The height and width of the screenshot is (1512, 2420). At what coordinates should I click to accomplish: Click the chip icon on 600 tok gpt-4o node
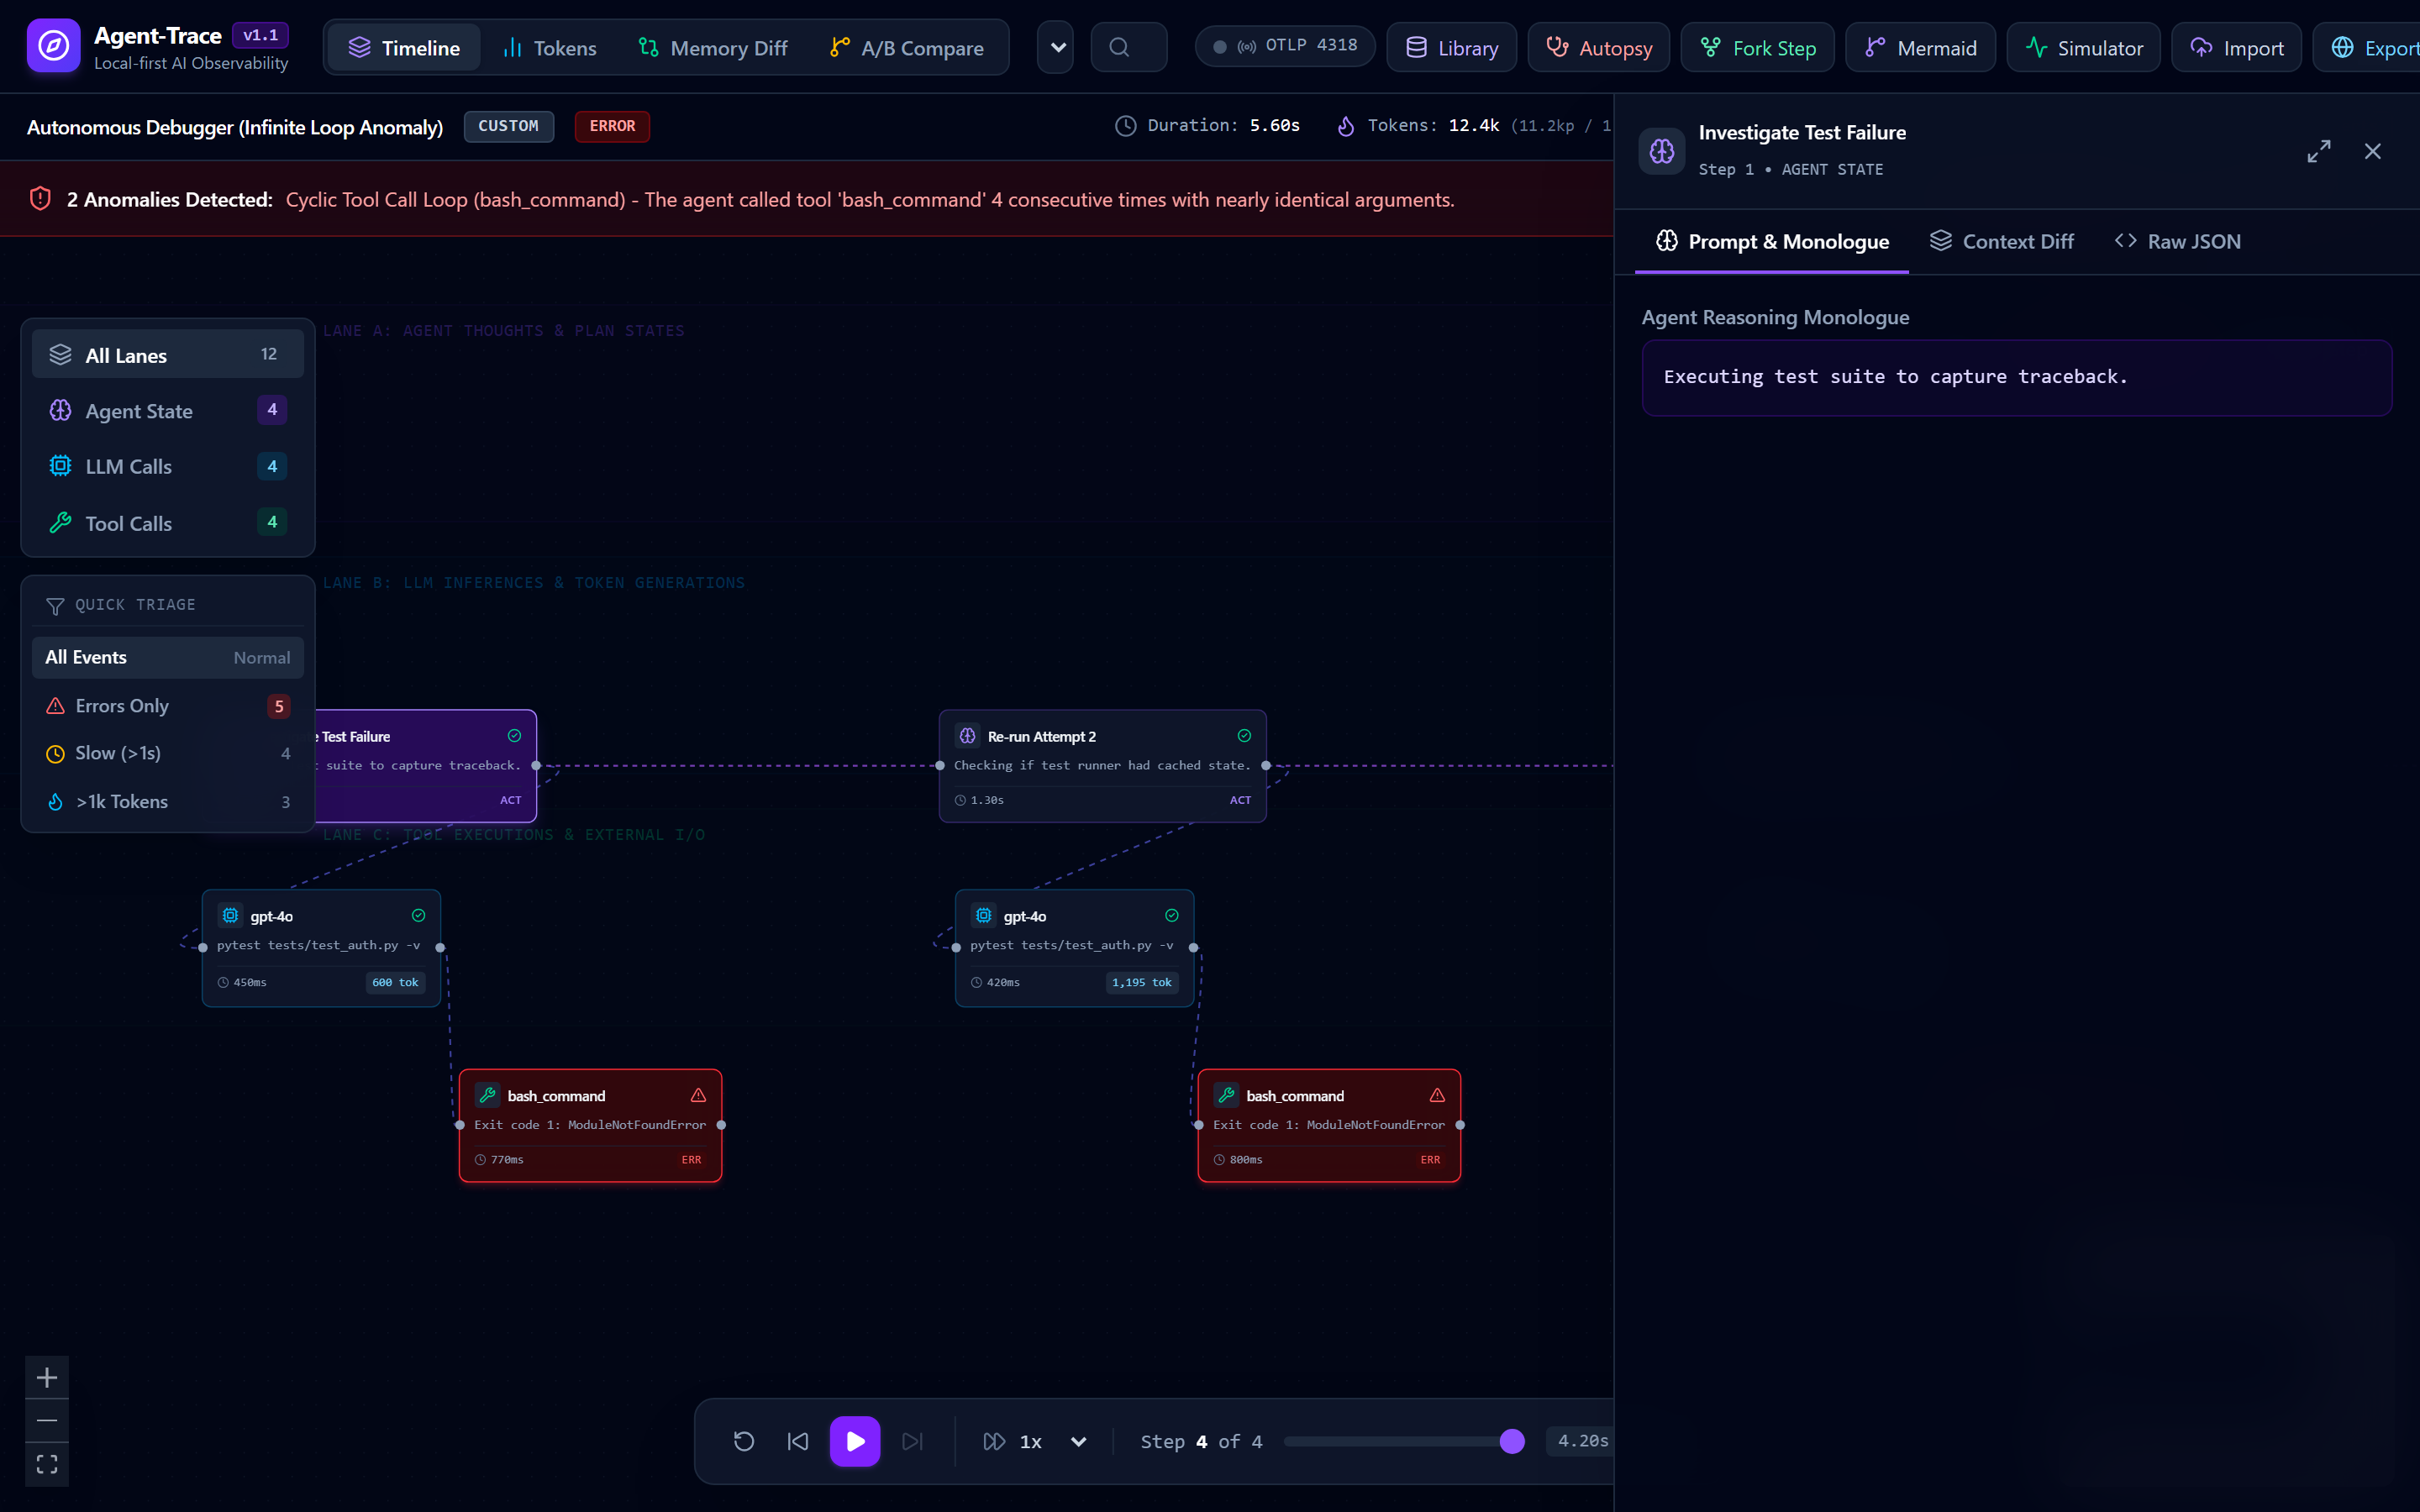(230, 915)
